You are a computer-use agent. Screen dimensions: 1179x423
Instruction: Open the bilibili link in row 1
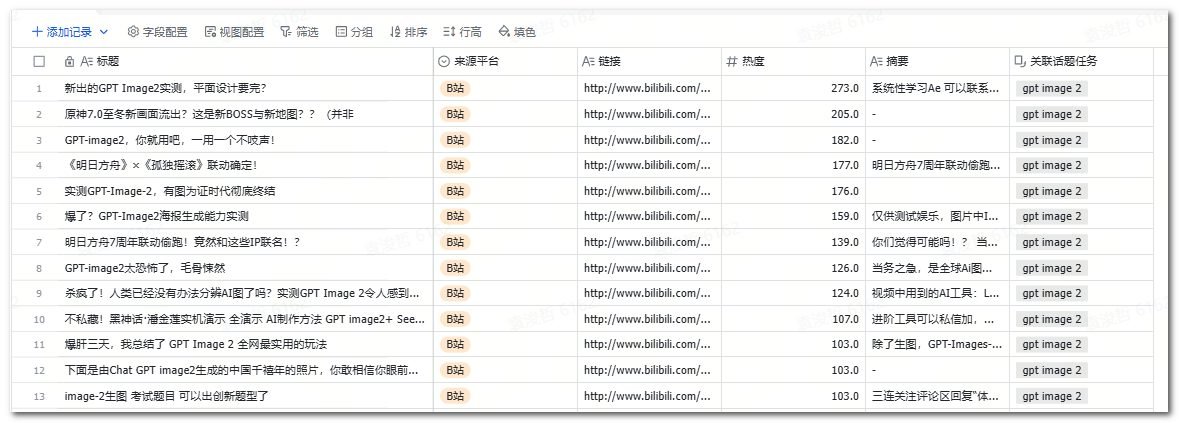[647, 89]
